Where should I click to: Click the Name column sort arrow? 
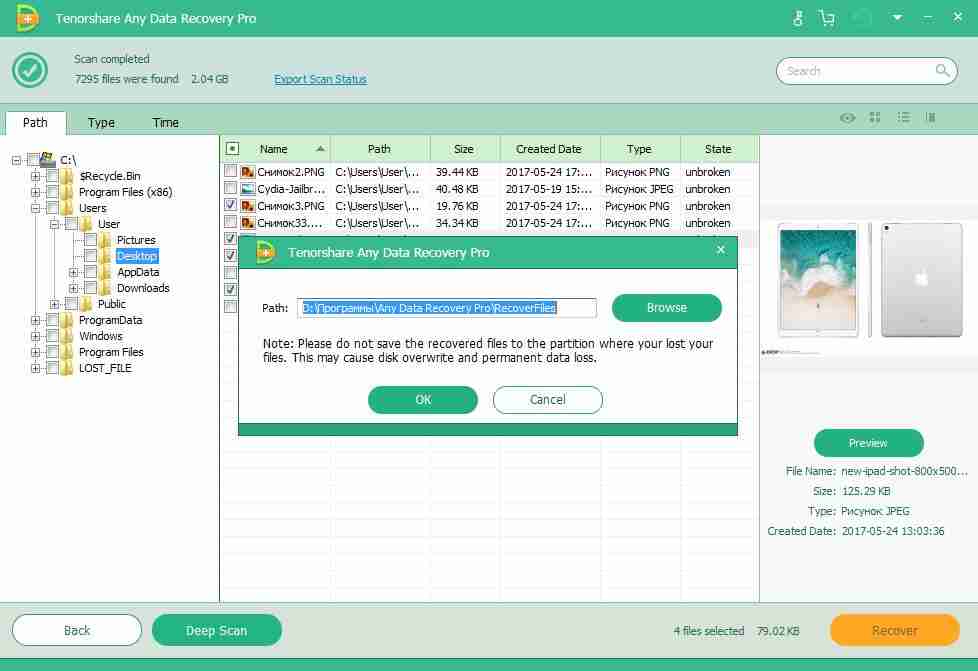[x=320, y=148]
